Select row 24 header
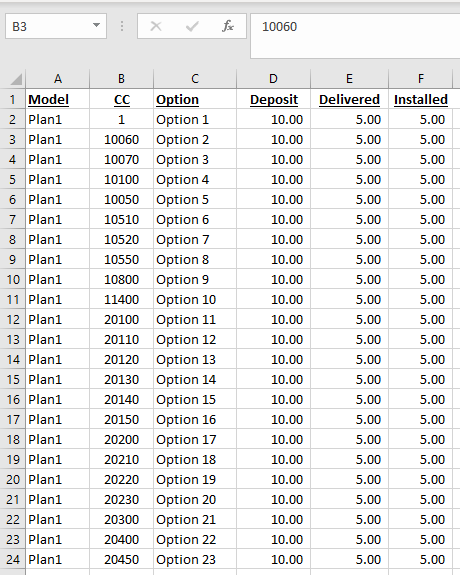This screenshot has width=460, height=575. 12,559
